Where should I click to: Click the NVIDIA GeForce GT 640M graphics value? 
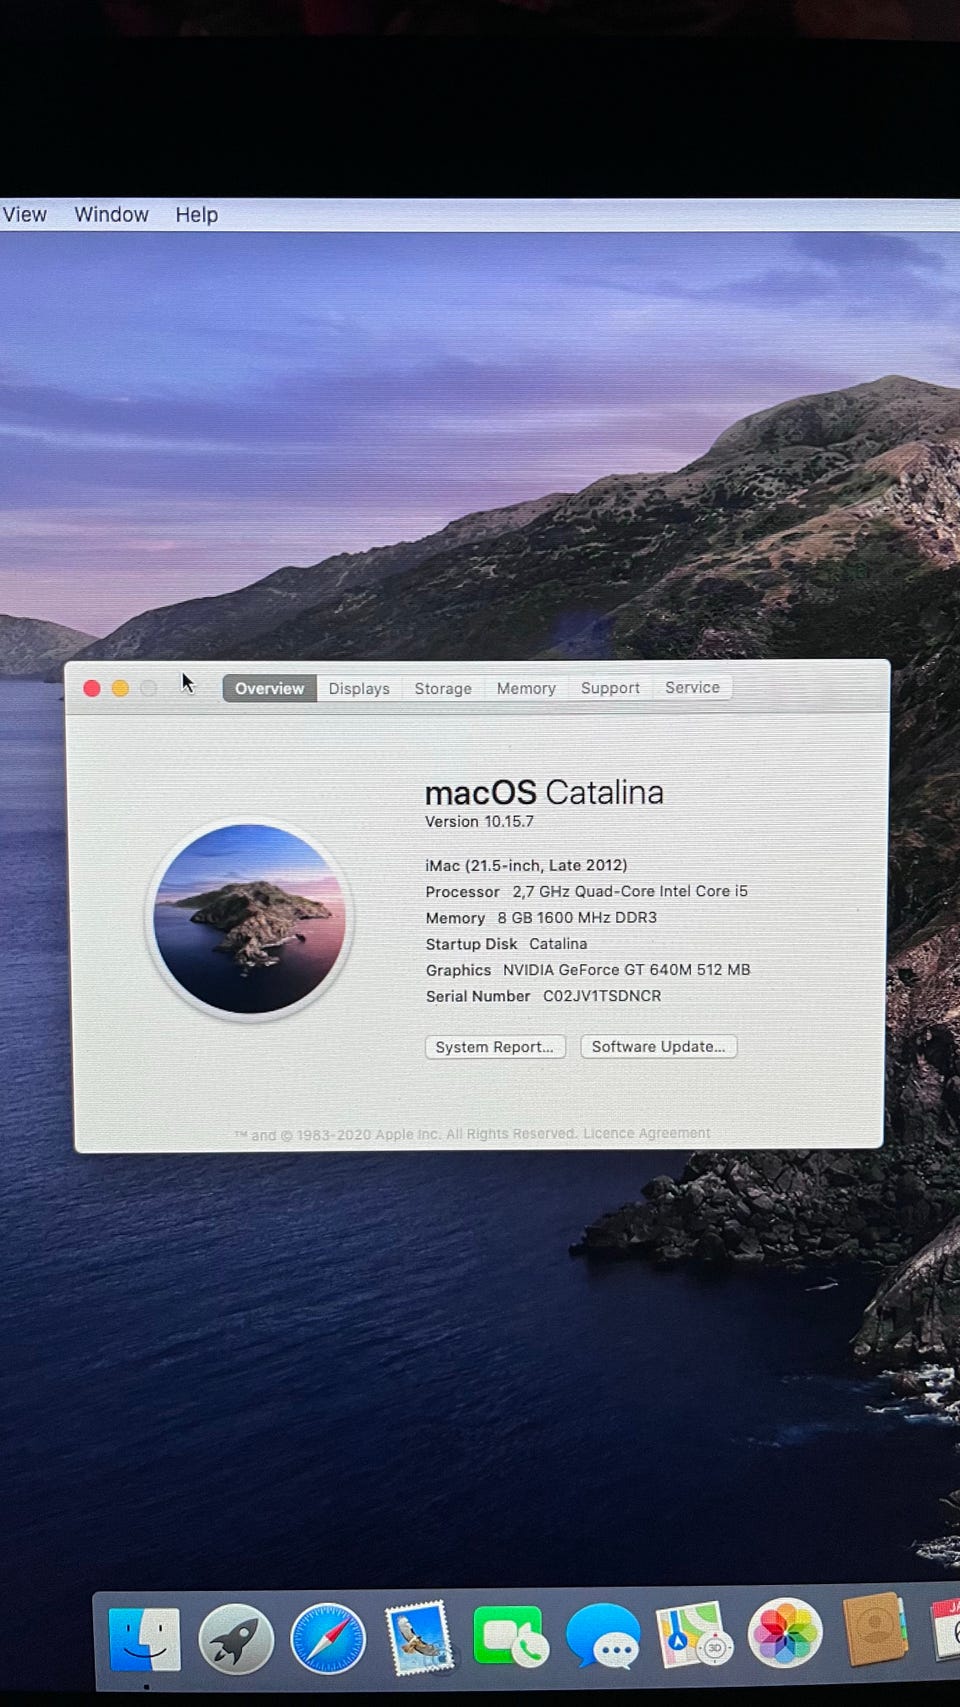click(x=626, y=970)
